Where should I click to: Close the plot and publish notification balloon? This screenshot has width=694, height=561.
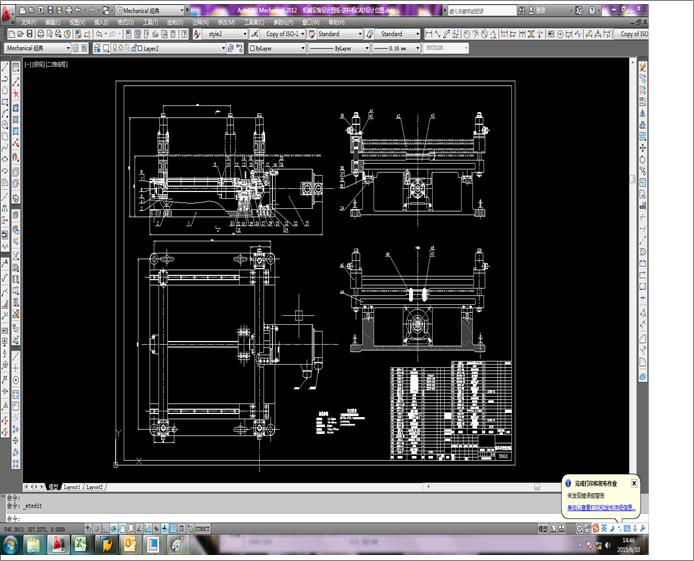(x=634, y=482)
